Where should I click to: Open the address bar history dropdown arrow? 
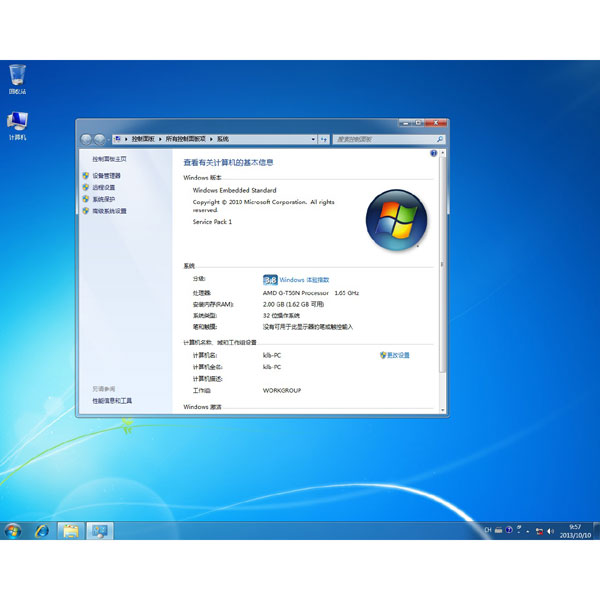(x=313, y=139)
